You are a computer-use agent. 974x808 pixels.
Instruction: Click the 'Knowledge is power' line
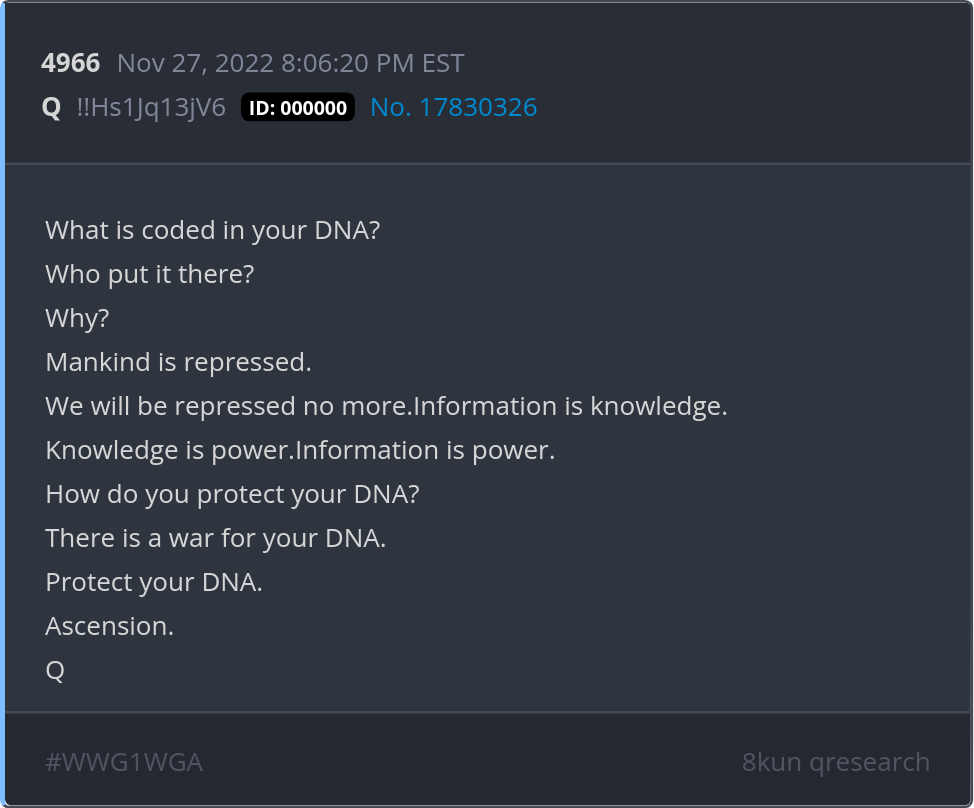(x=168, y=450)
